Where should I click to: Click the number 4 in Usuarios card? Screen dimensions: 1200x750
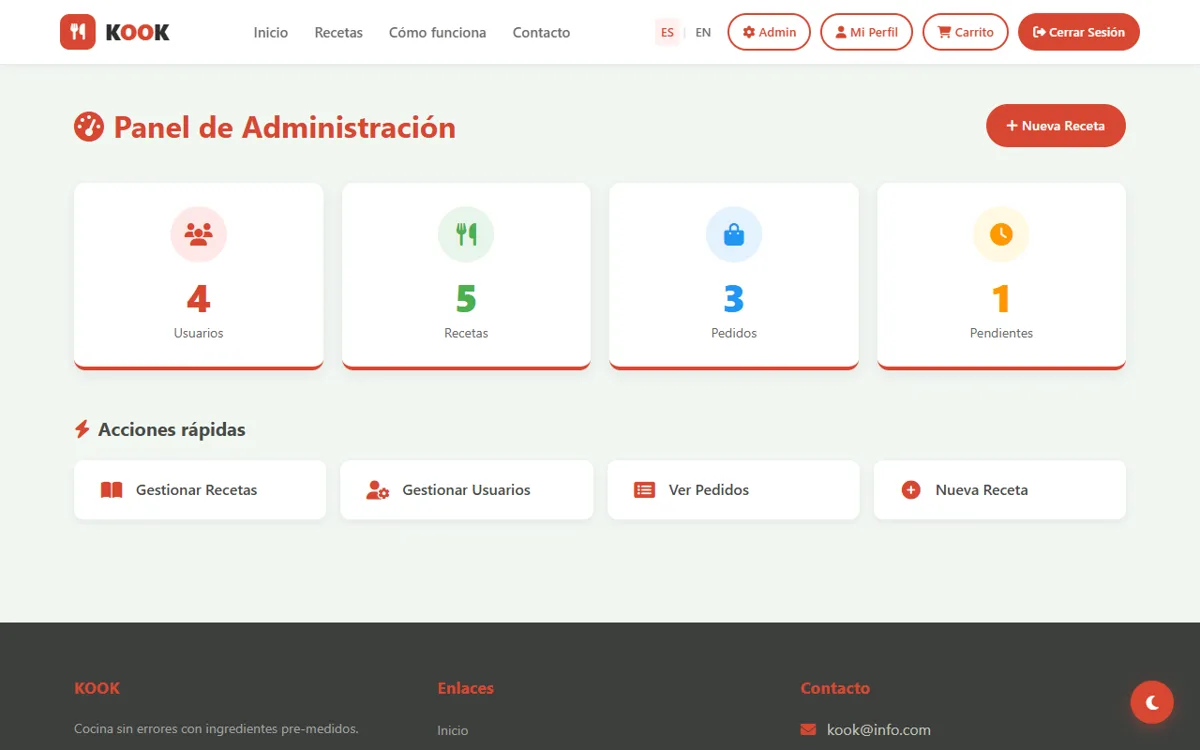pyautogui.click(x=199, y=299)
